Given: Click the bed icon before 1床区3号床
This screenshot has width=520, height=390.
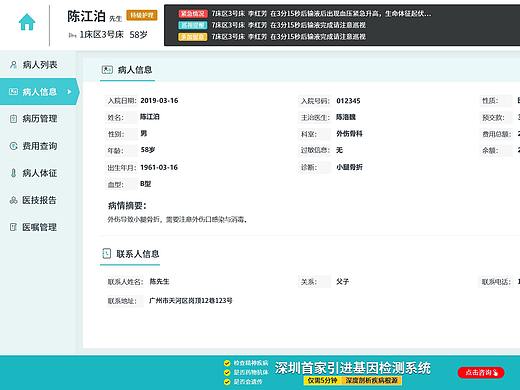Looking at the screenshot, I should [x=72, y=35].
